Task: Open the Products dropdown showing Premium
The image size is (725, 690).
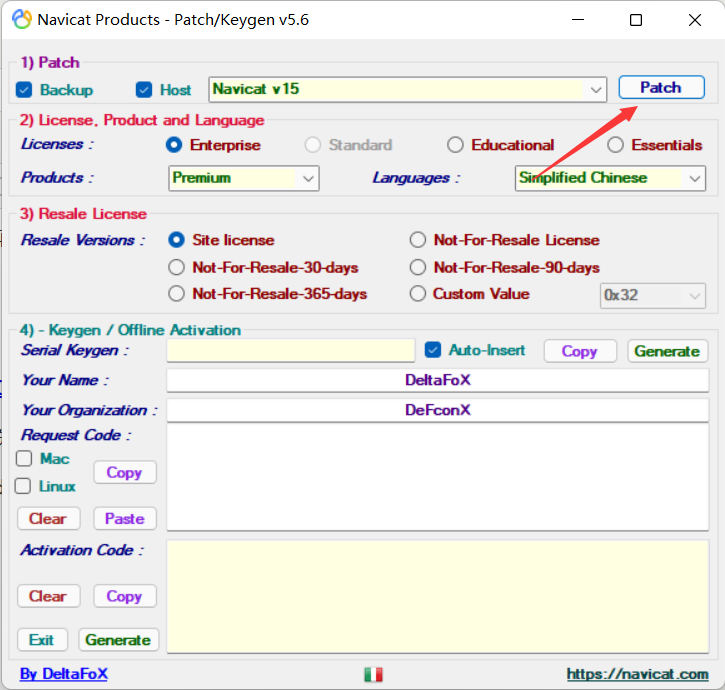Action: click(308, 179)
